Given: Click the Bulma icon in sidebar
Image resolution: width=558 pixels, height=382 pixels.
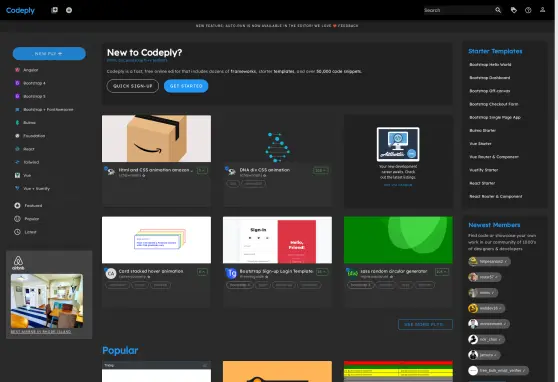Looking at the screenshot, I should [17, 122].
